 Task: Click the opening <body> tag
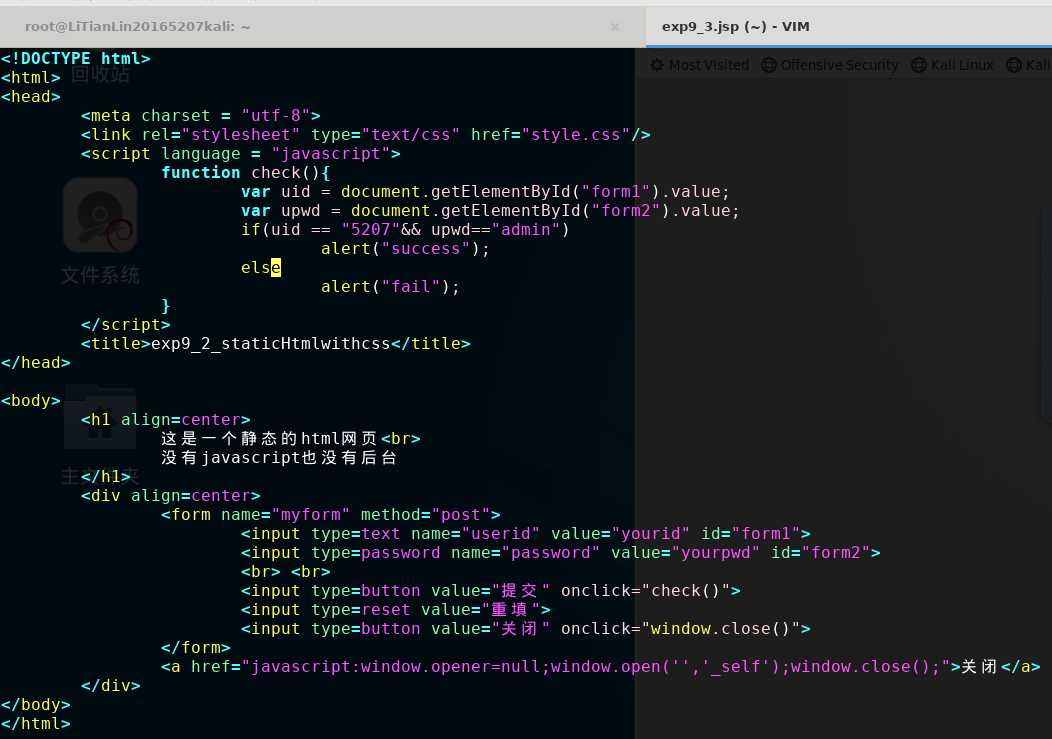click(x=31, y=401)
